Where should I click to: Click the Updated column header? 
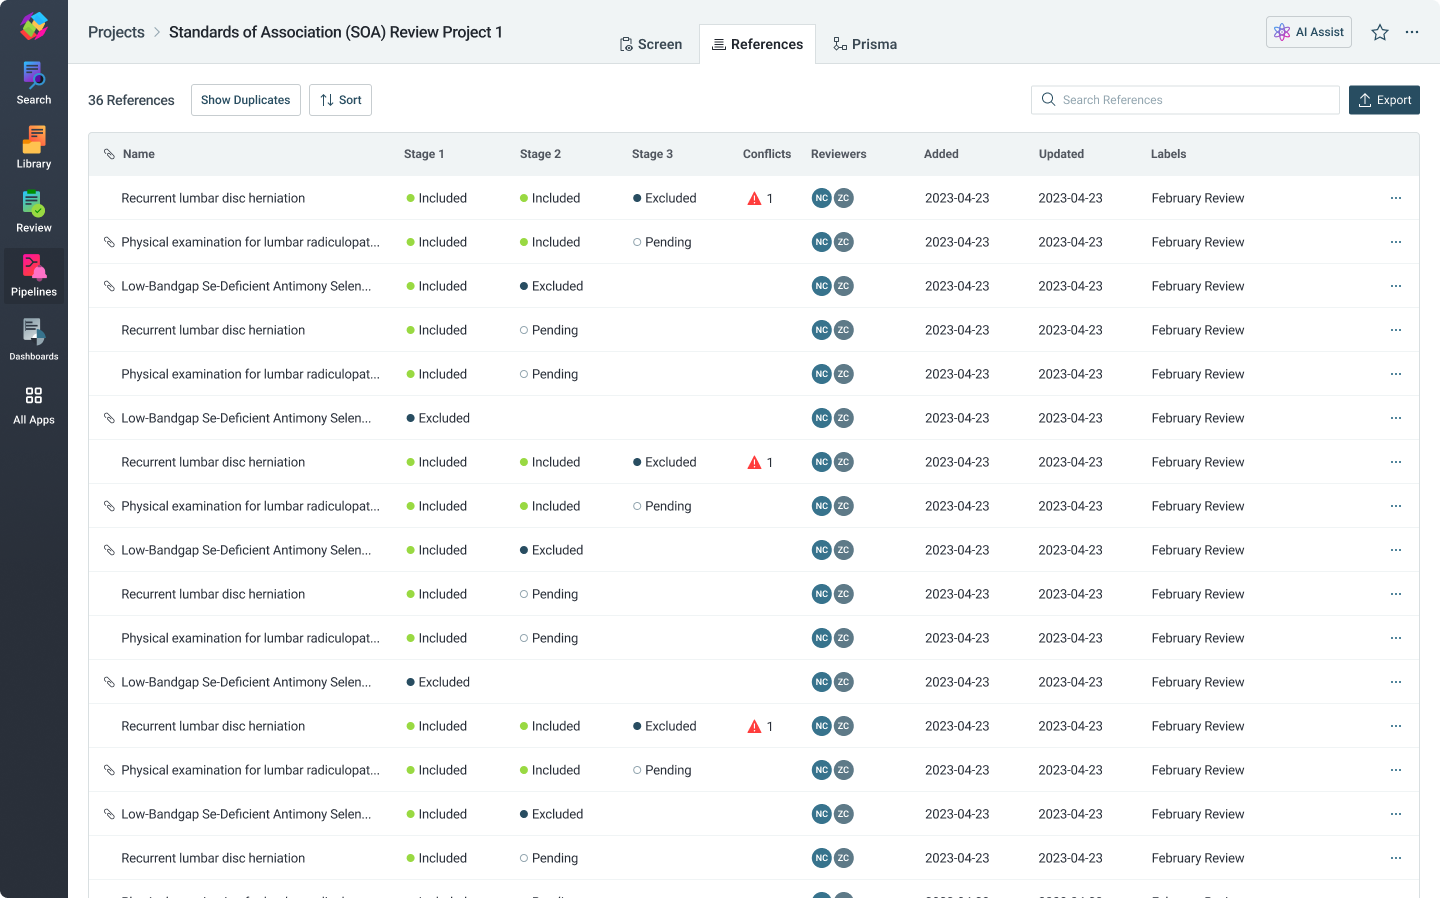[1061, 154]
